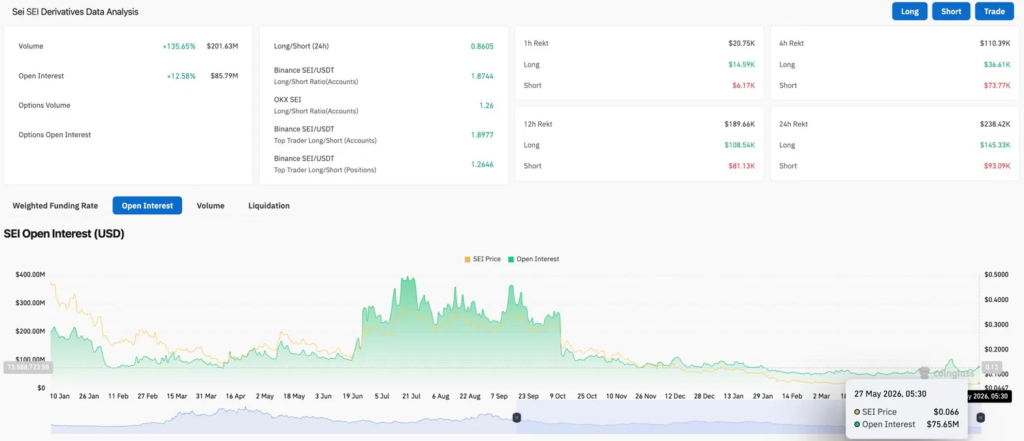Screen dimensions: 1024x441
Task: Toggle SEI Price legend series
Action: click(x=483, y=259)
